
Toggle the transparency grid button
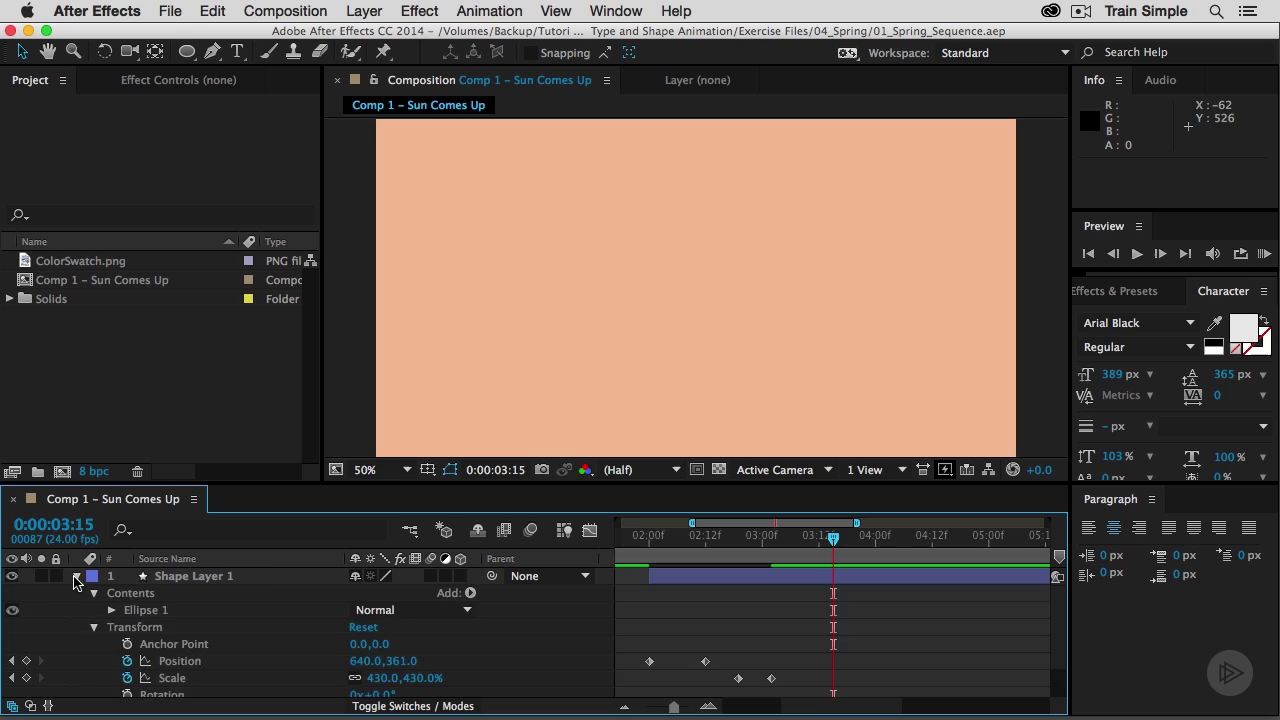click(719, 469)
